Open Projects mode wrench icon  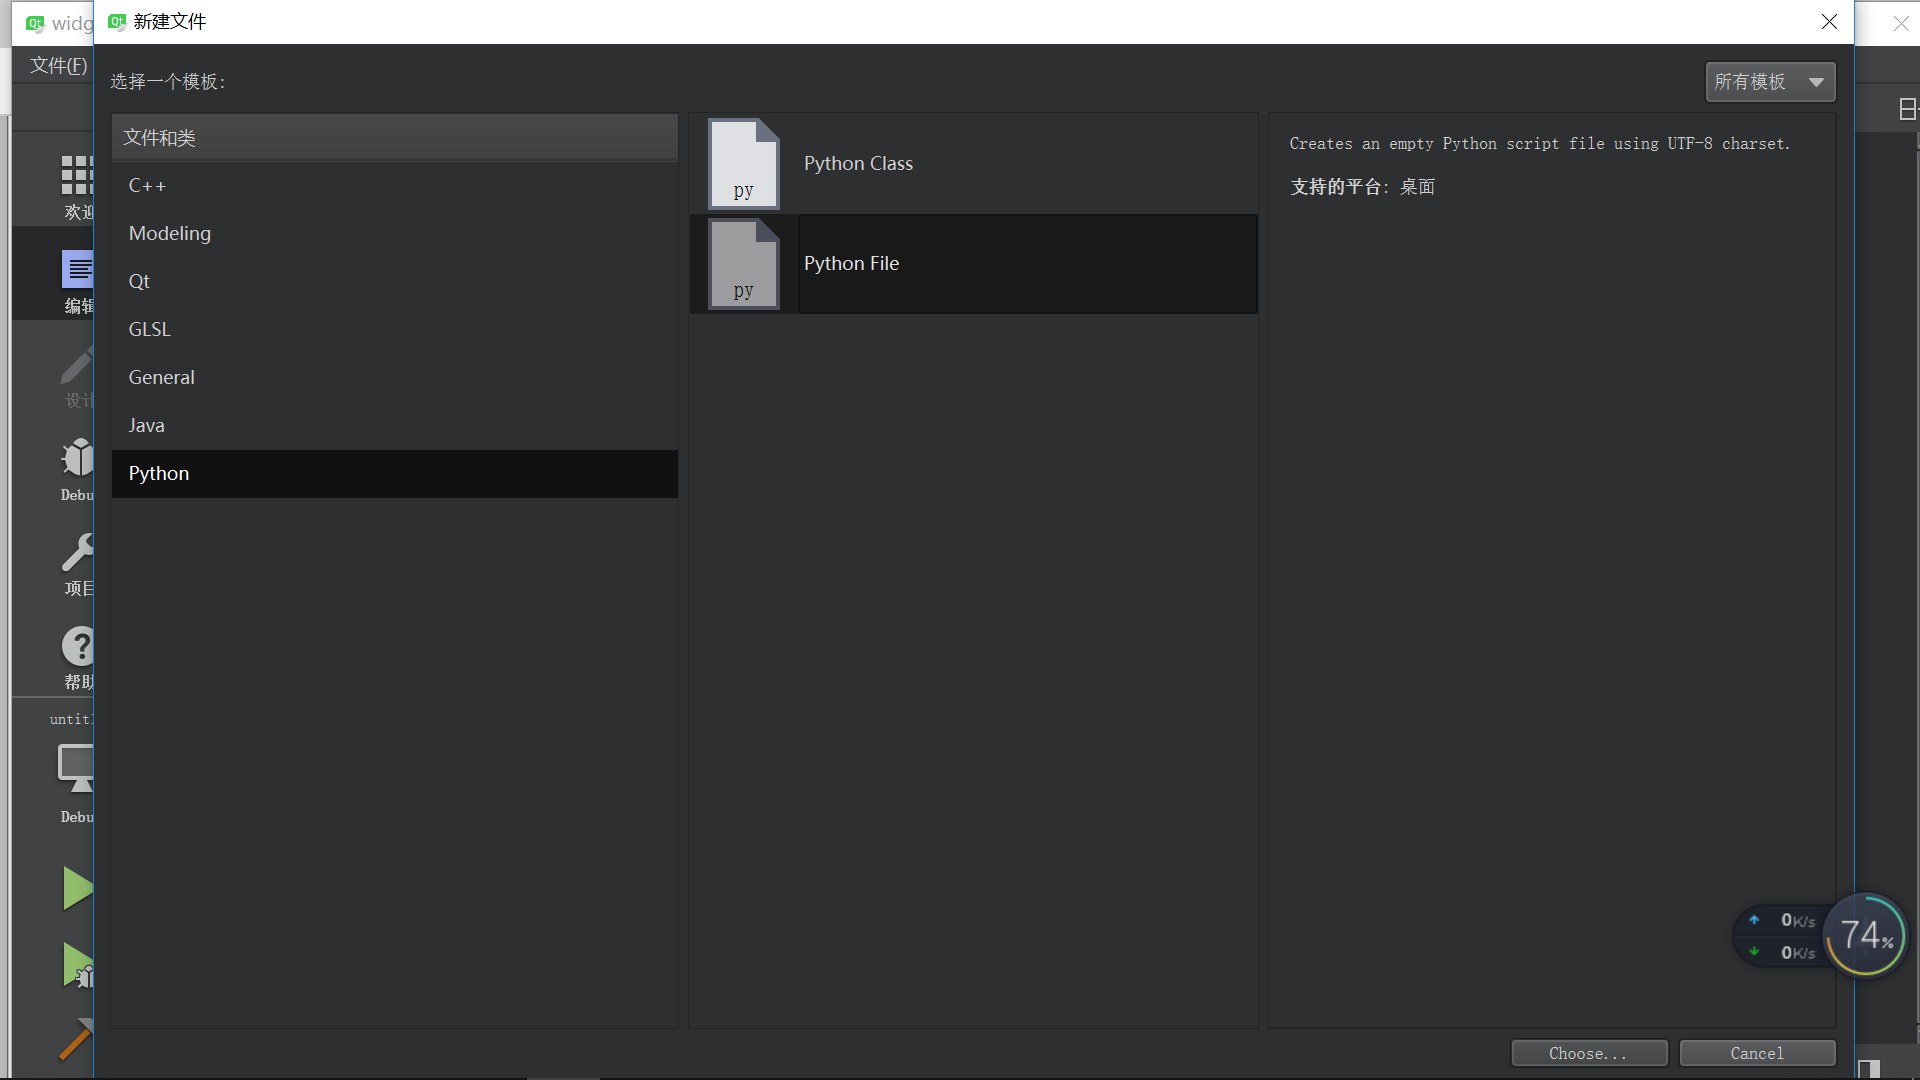coord(76,552)
